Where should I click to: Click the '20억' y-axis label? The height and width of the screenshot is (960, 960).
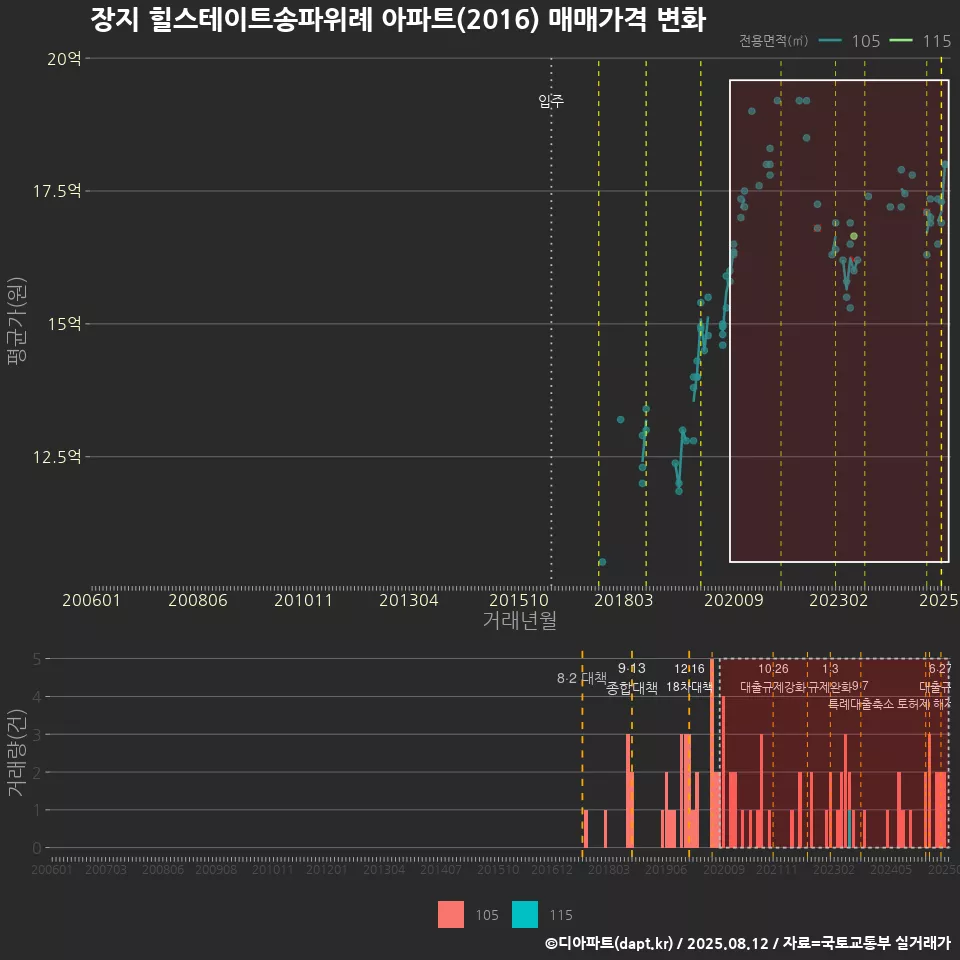(64, 59)
